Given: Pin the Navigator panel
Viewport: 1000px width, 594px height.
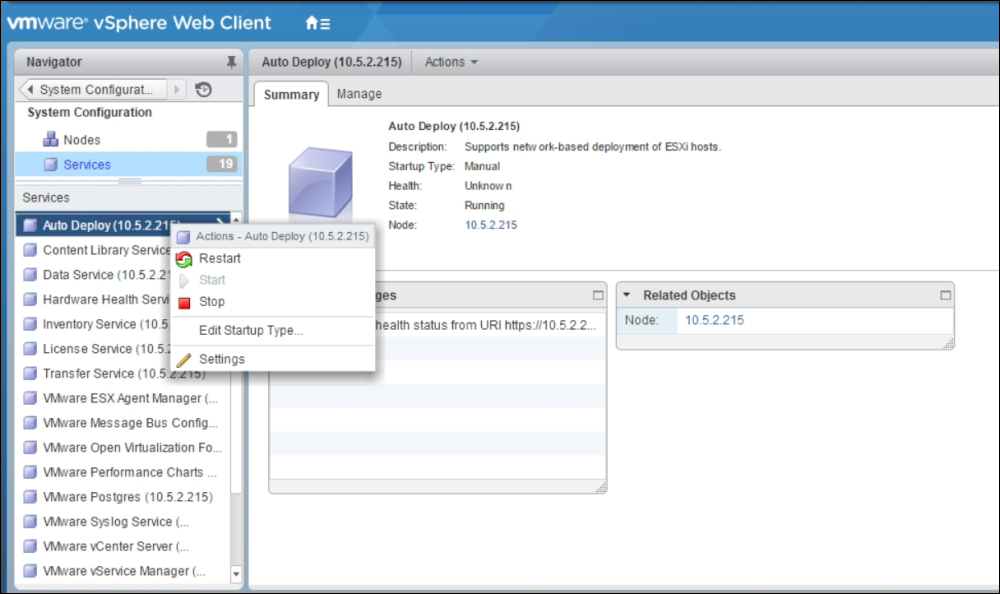Looking at the screenshot, I should [231, 62].
